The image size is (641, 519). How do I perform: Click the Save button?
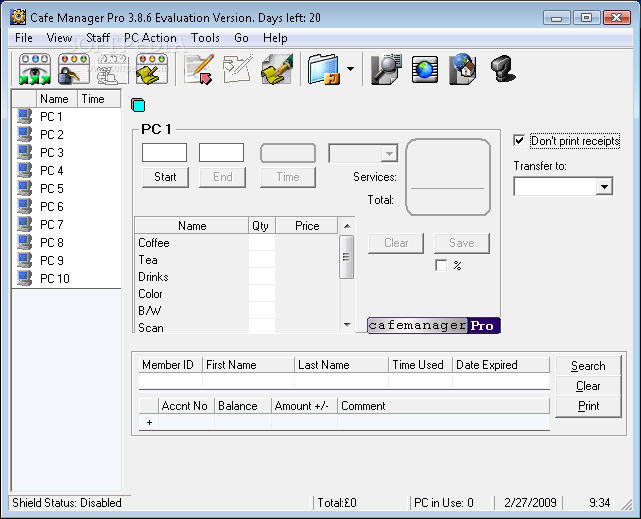[462, 243]
